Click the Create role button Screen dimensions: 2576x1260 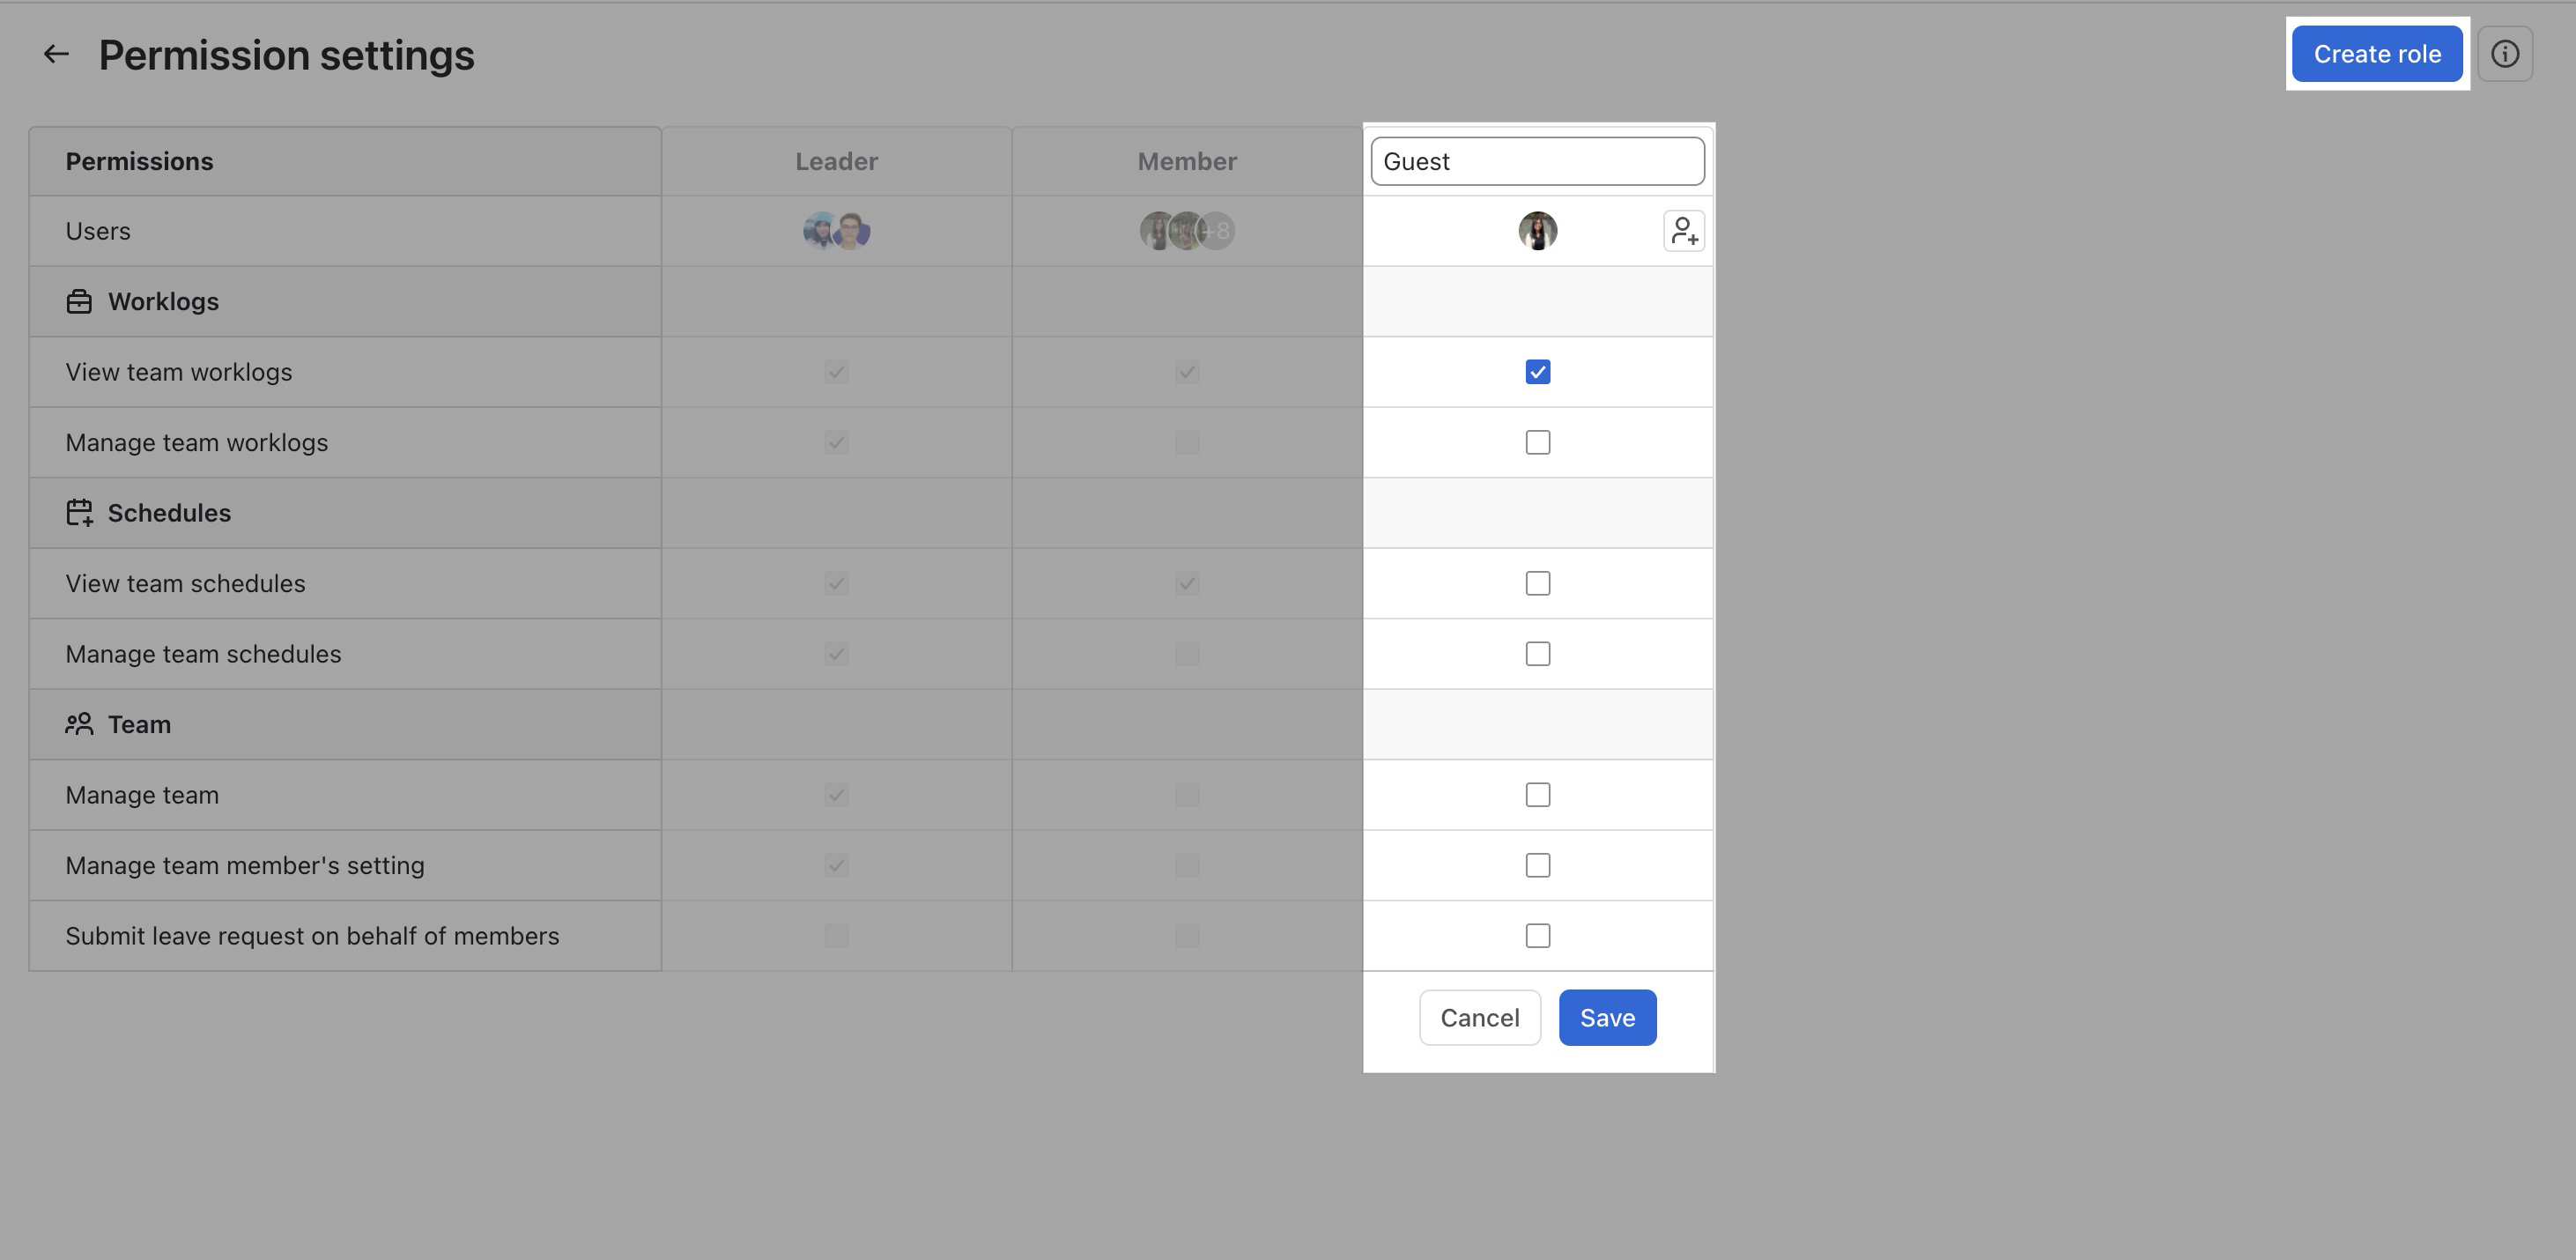[x=2377, y=54]
